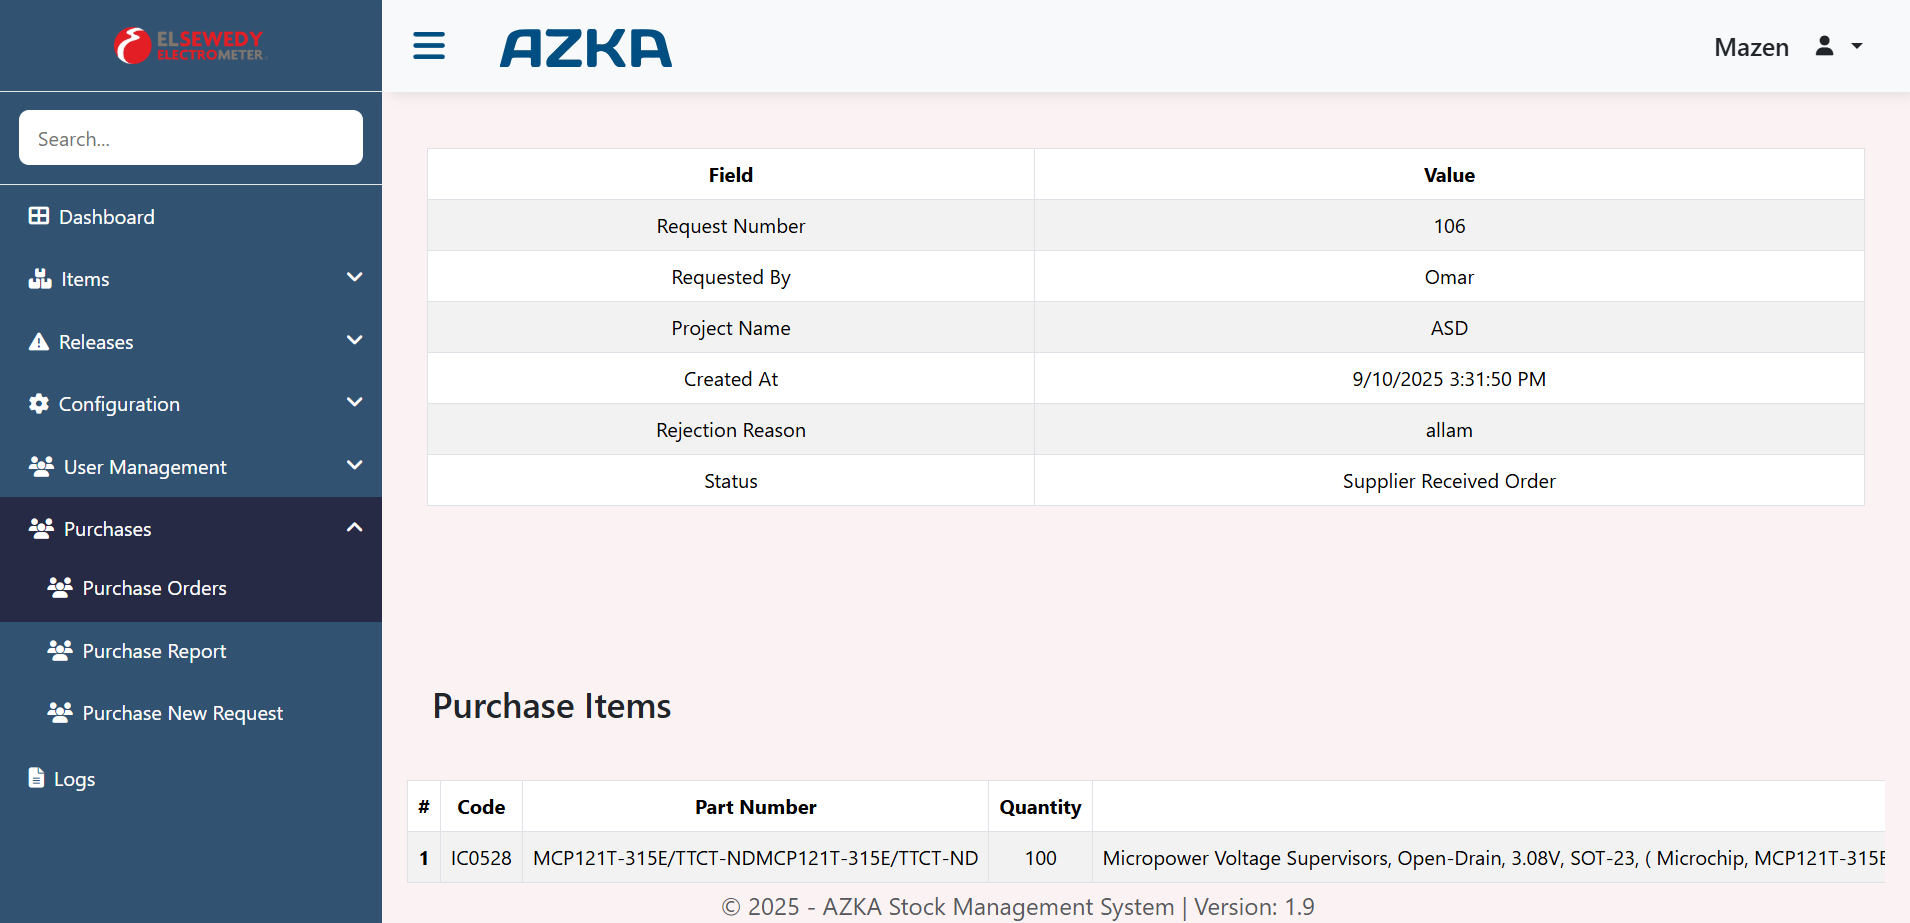
Task: Click the User Management people icon
Action: pos(41,467)
